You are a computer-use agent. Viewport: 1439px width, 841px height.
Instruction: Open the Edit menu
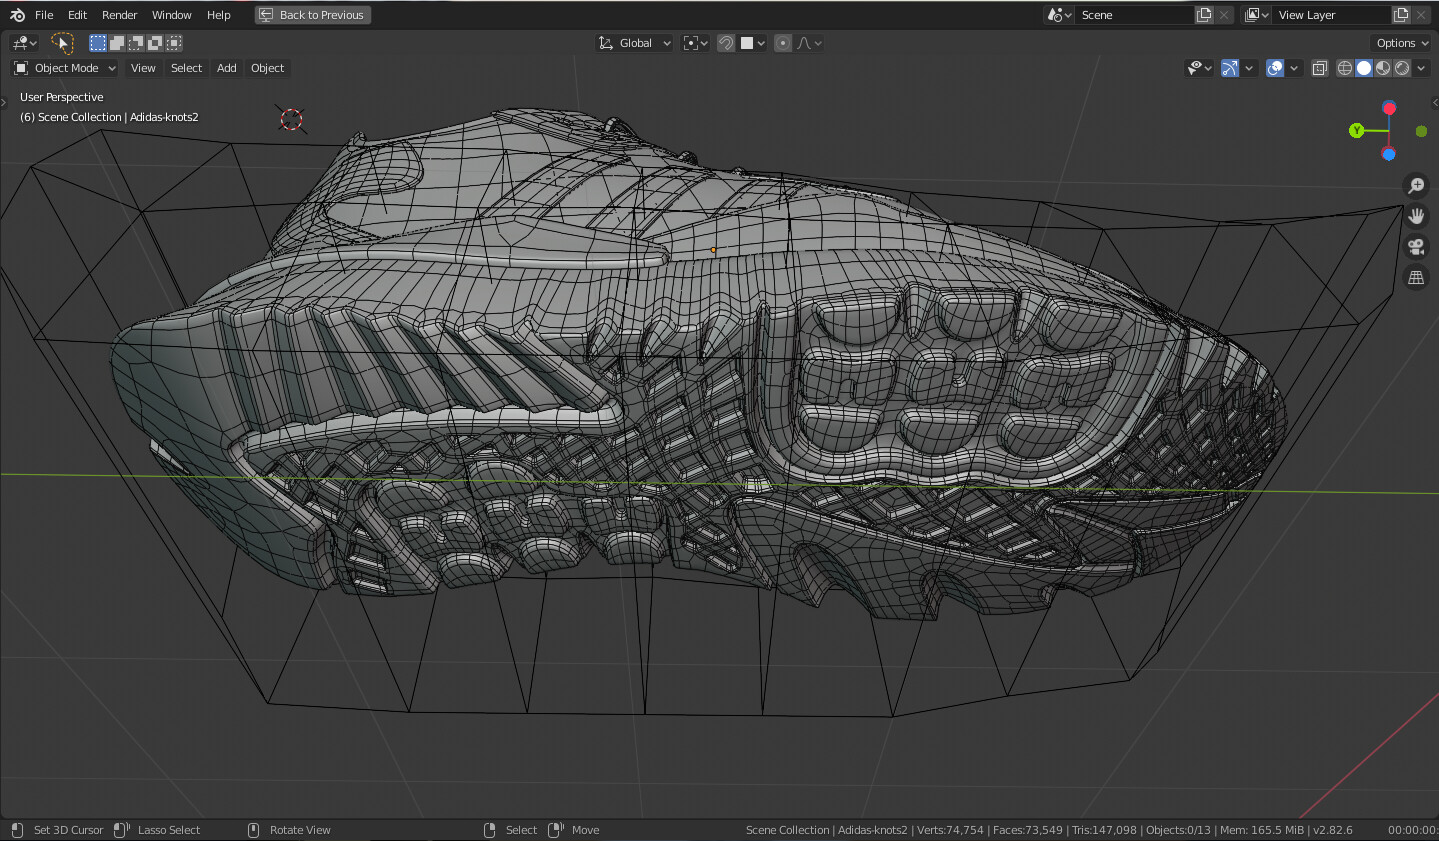point(77,15)
